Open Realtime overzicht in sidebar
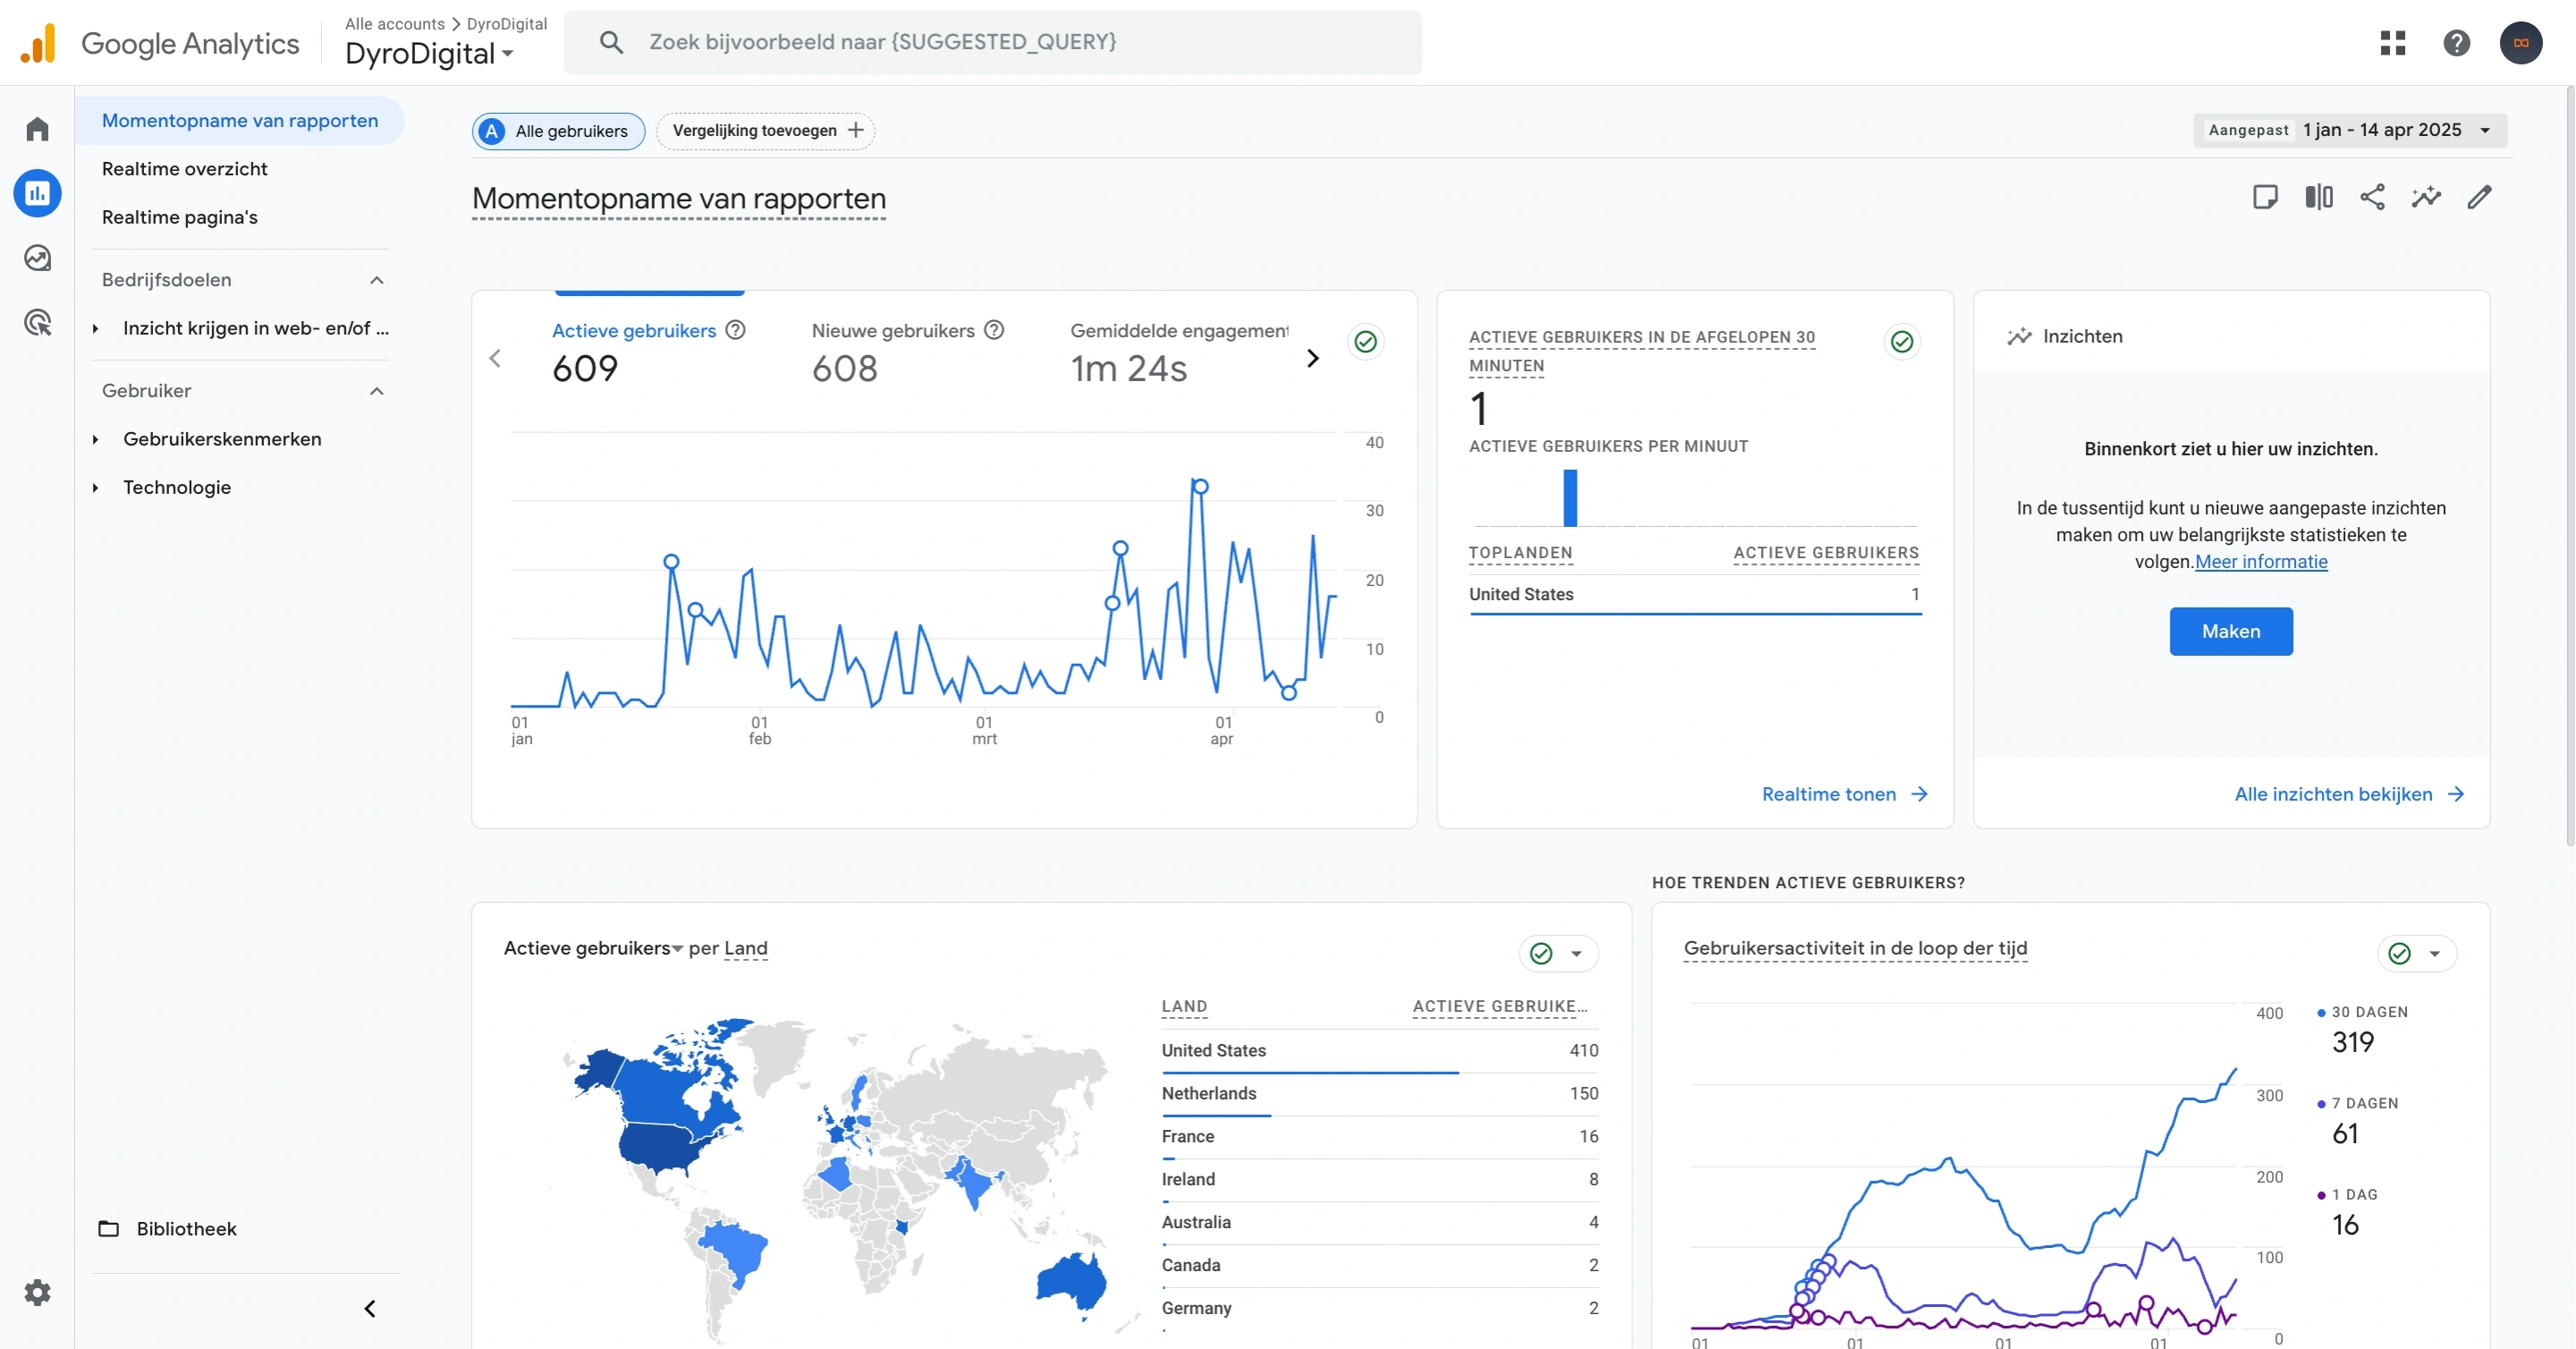Image resolution: width=2576 pixels, height=1349 pixels. pos(184,169)
